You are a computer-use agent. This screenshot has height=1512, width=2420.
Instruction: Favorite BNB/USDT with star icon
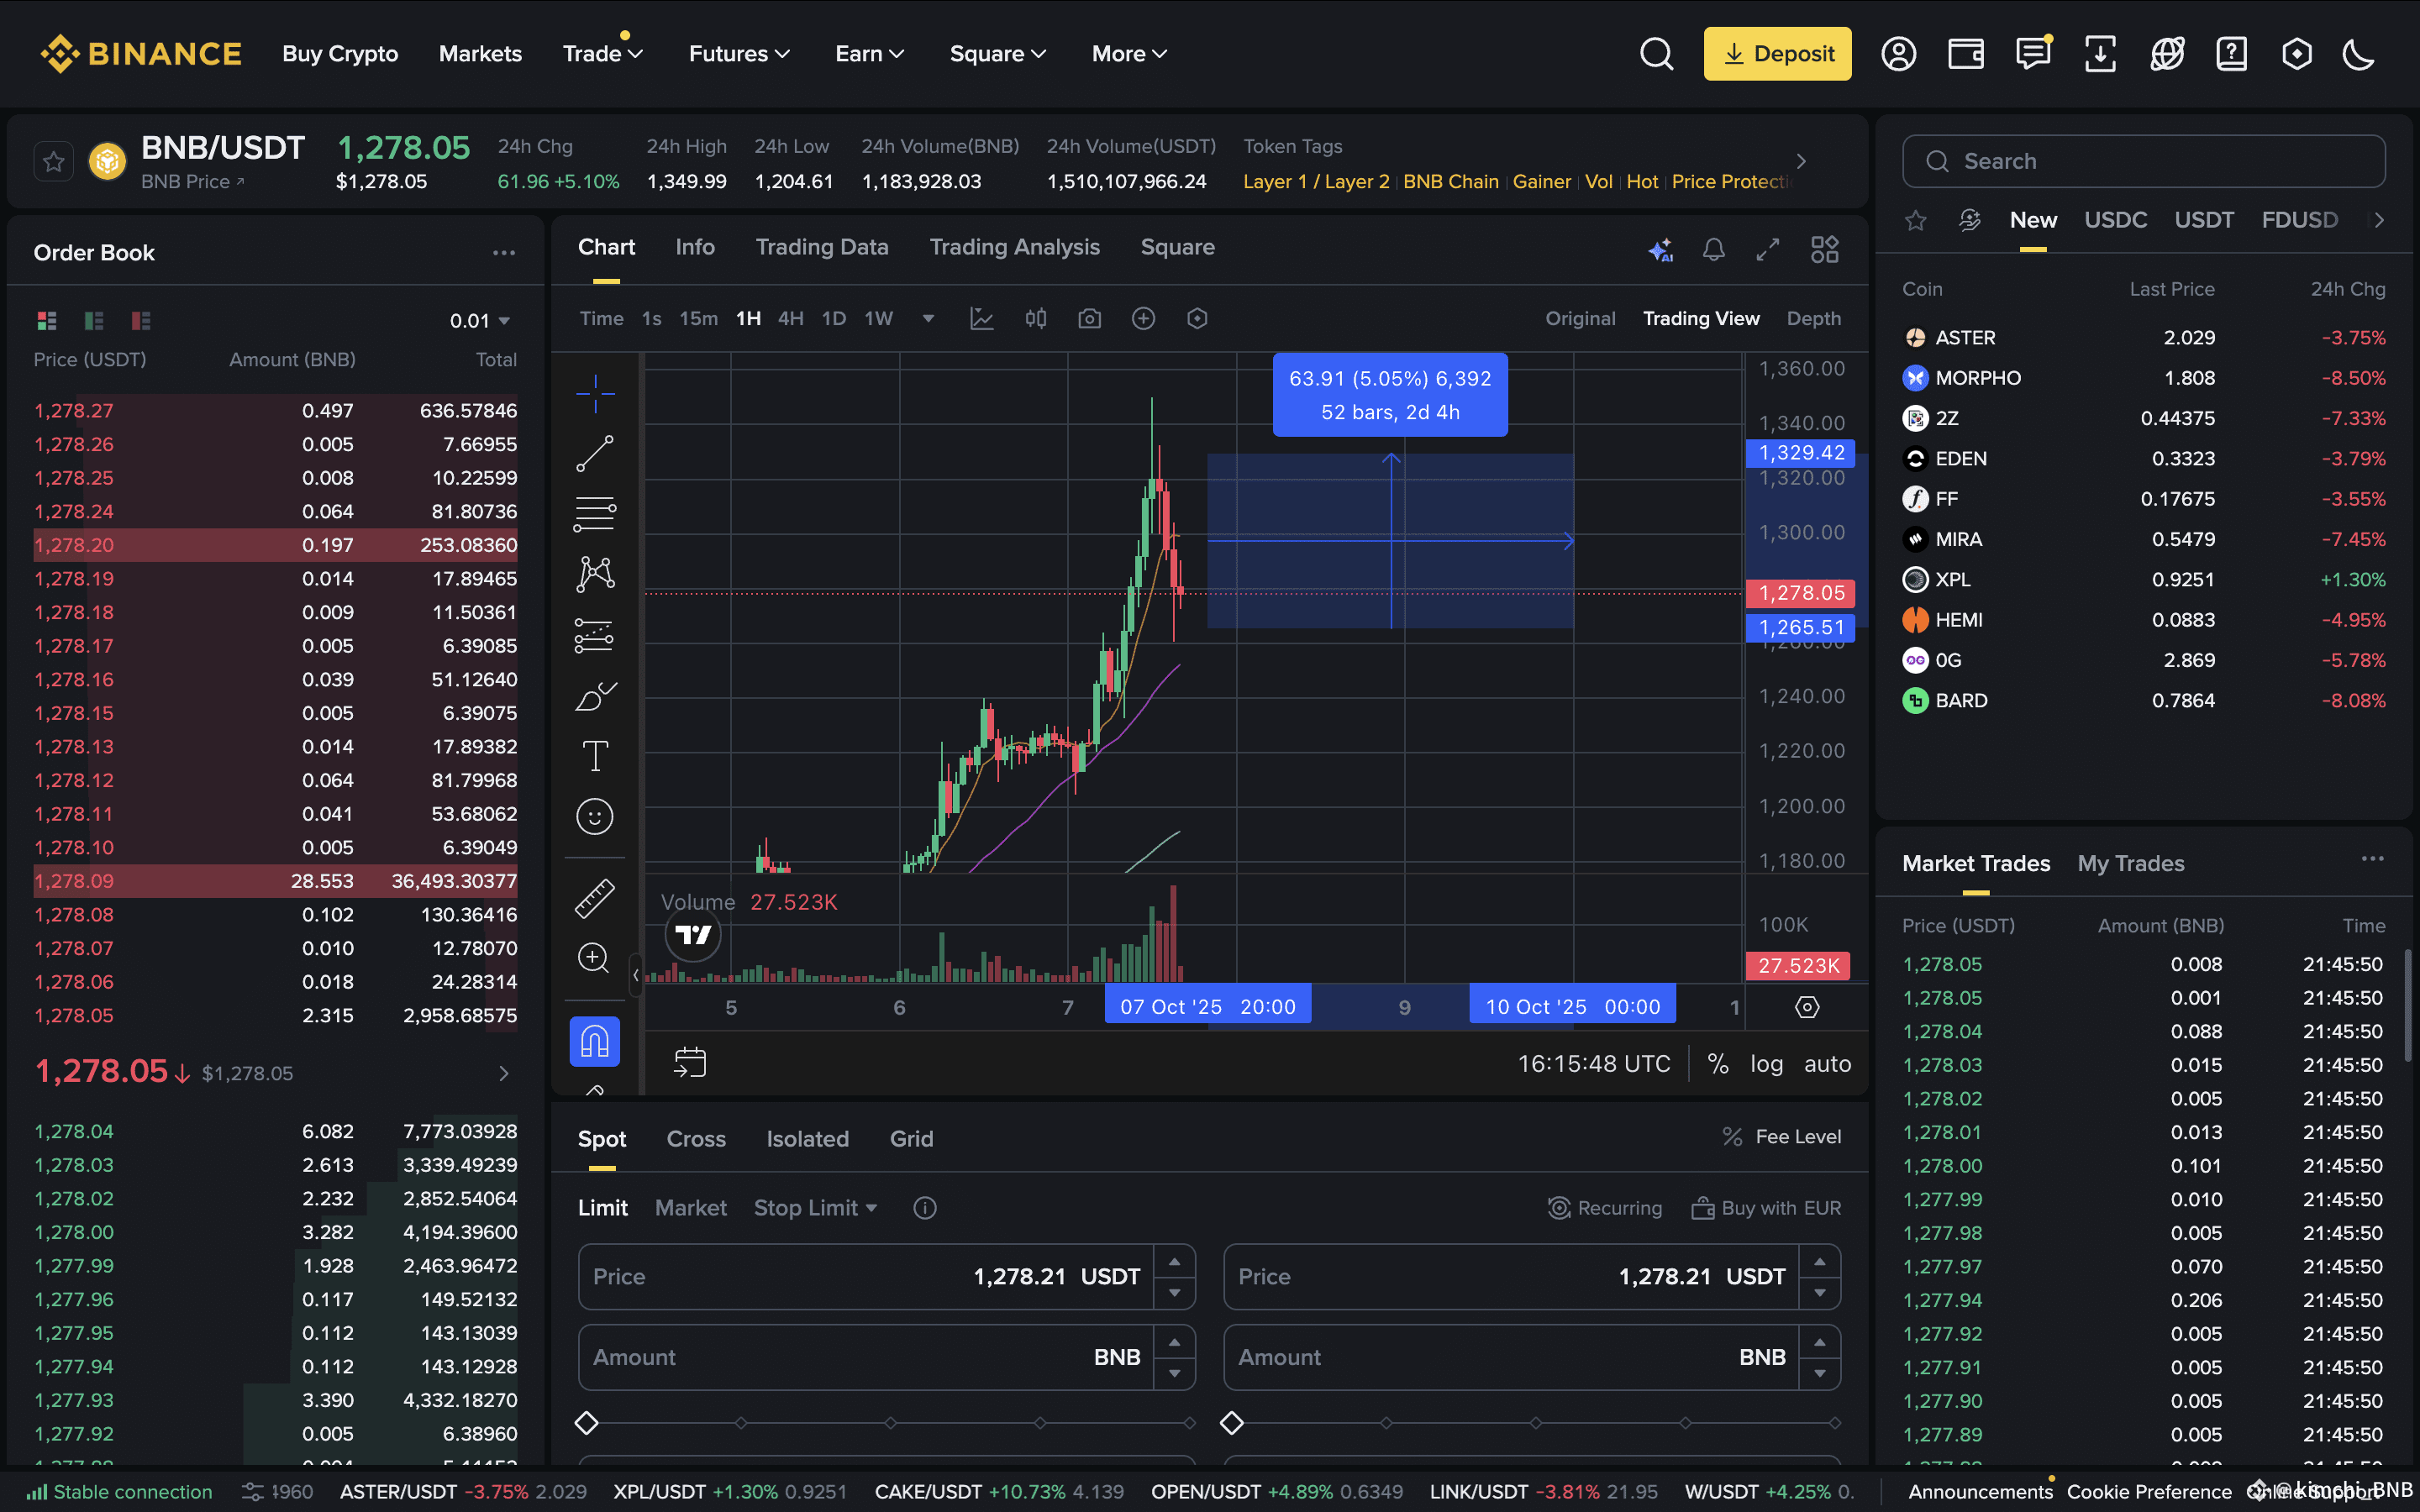[53, 161]
